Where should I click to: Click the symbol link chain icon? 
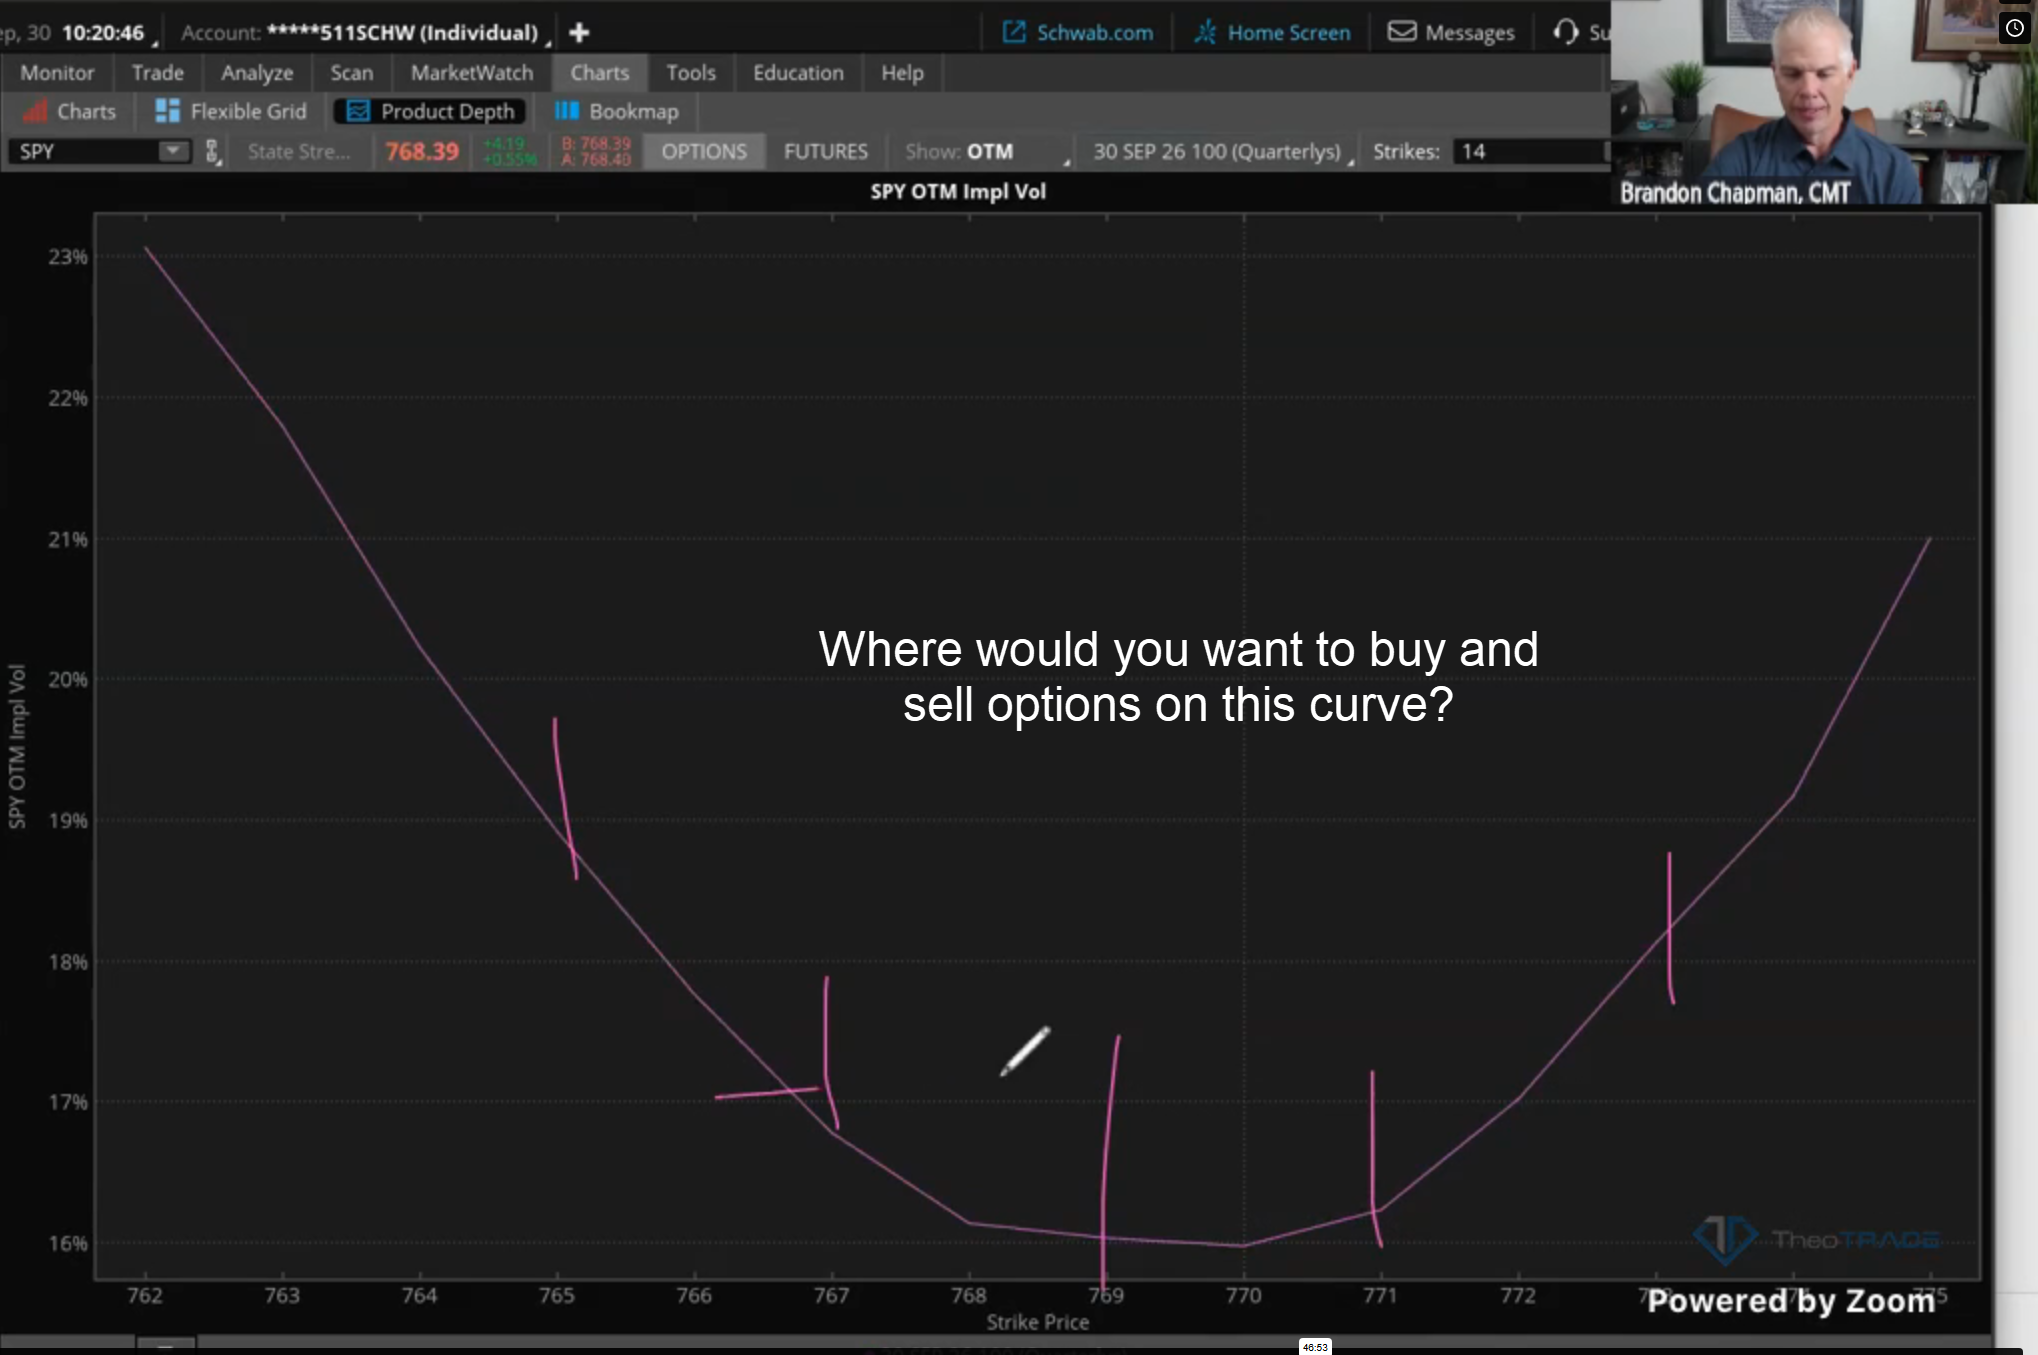point(212,152)
